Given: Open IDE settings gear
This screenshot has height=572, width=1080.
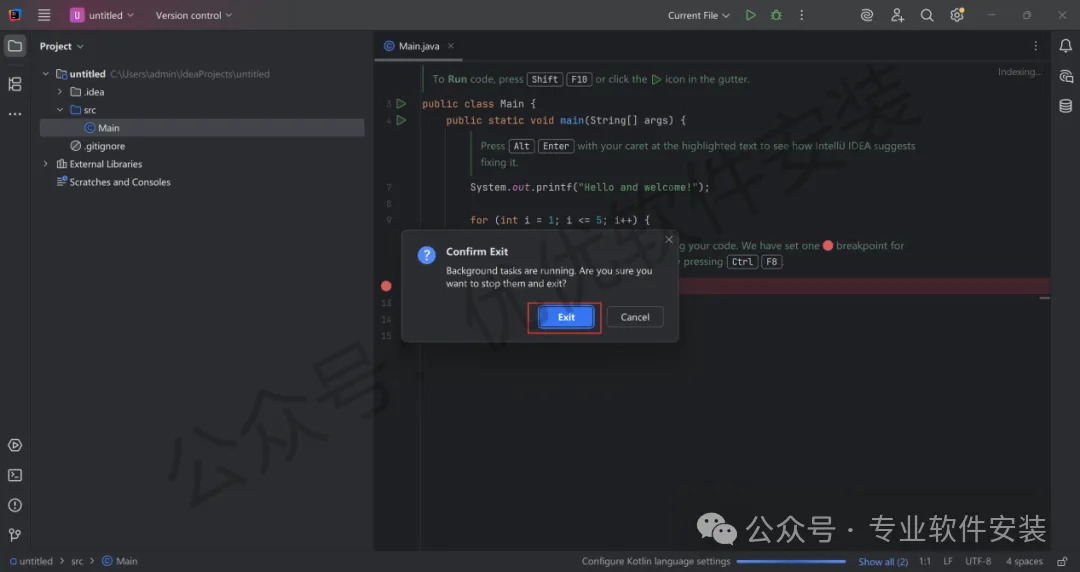Looking at the screenshot, I should click(957, 14).
